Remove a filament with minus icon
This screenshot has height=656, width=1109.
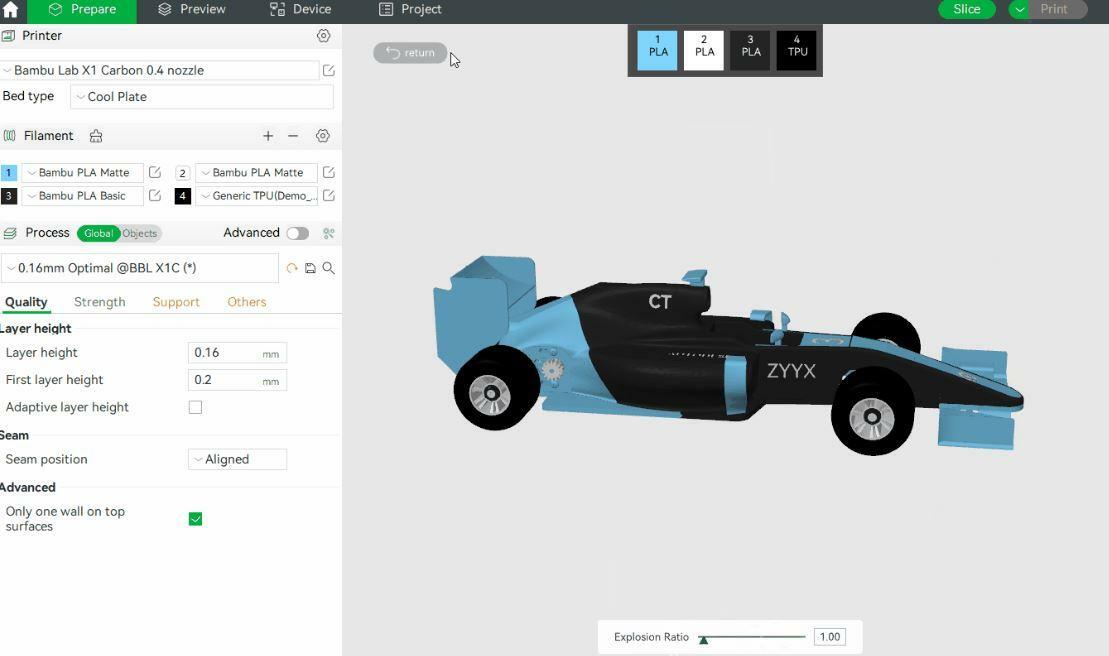[293, 136]
